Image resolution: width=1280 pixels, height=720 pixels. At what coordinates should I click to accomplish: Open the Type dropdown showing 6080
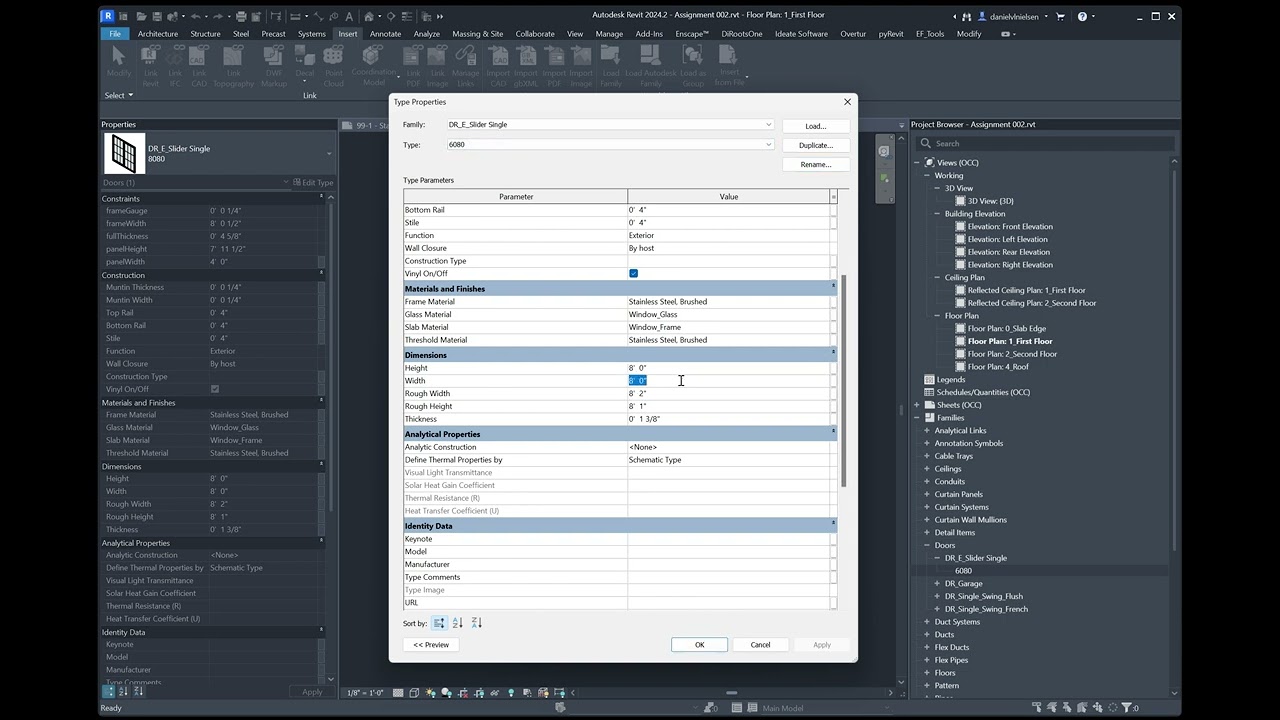tap(768, 145)
